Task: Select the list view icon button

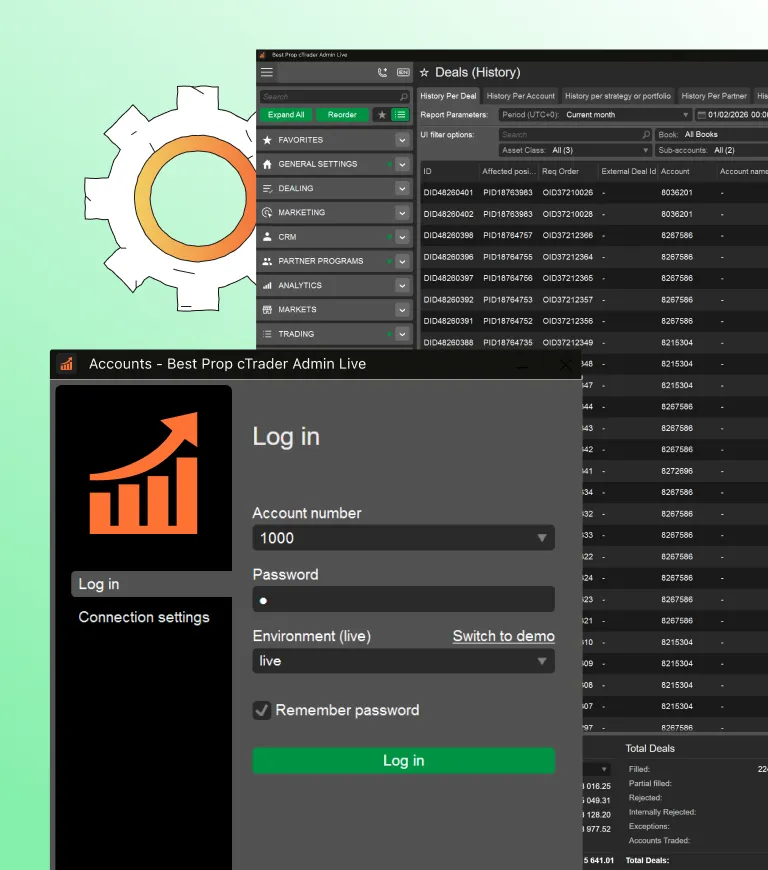Action: pos(400,115)
